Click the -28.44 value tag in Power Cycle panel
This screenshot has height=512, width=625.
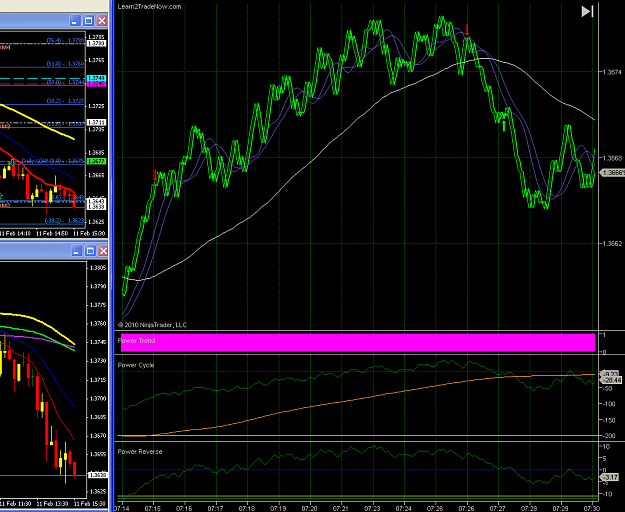(x=613, y=381)
